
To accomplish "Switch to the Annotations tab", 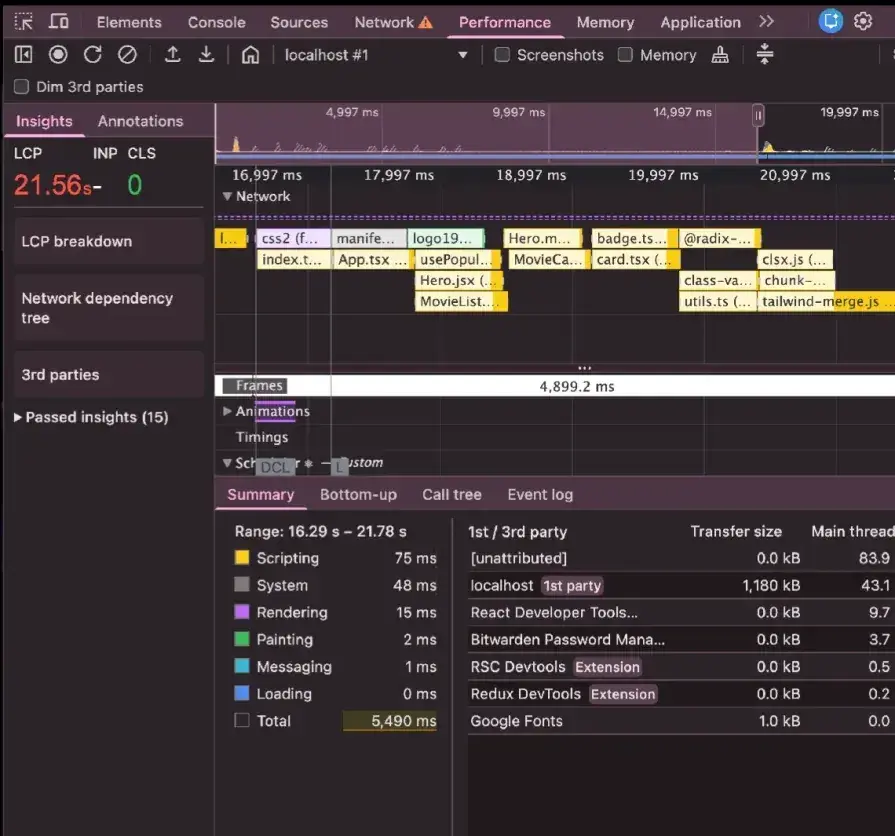I will [x=140, y=121].
